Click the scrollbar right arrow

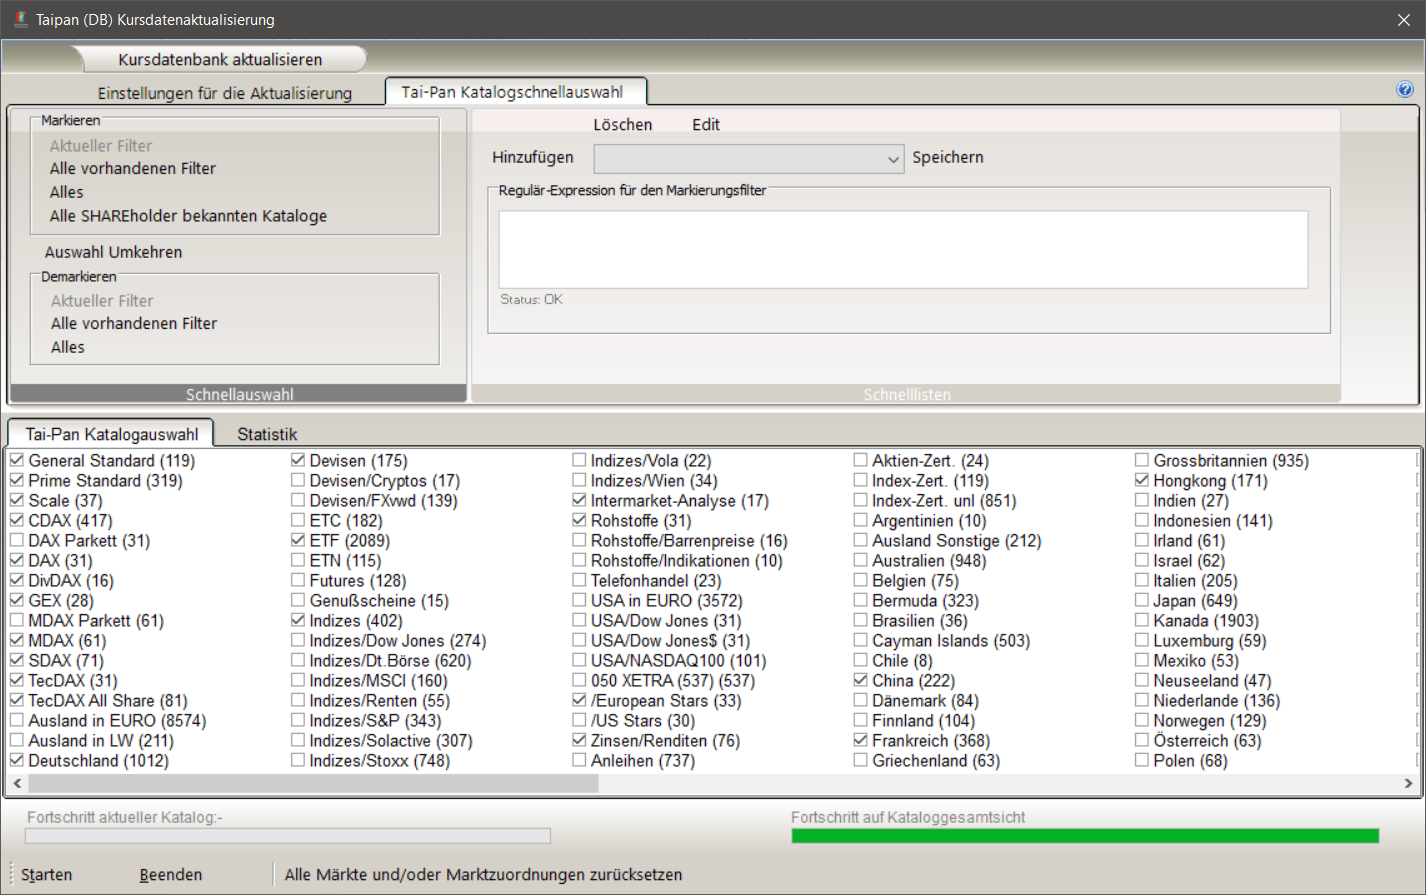(1408, 784)
